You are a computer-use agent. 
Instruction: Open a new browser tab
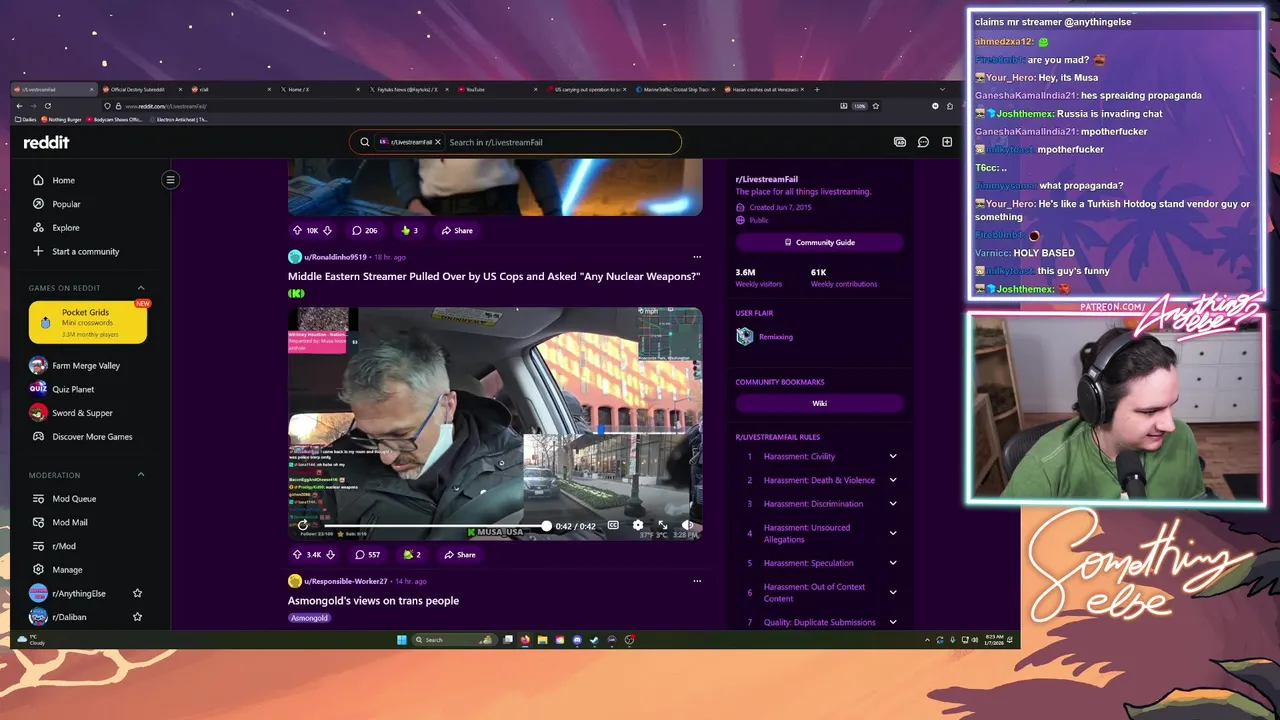[817, 89]
